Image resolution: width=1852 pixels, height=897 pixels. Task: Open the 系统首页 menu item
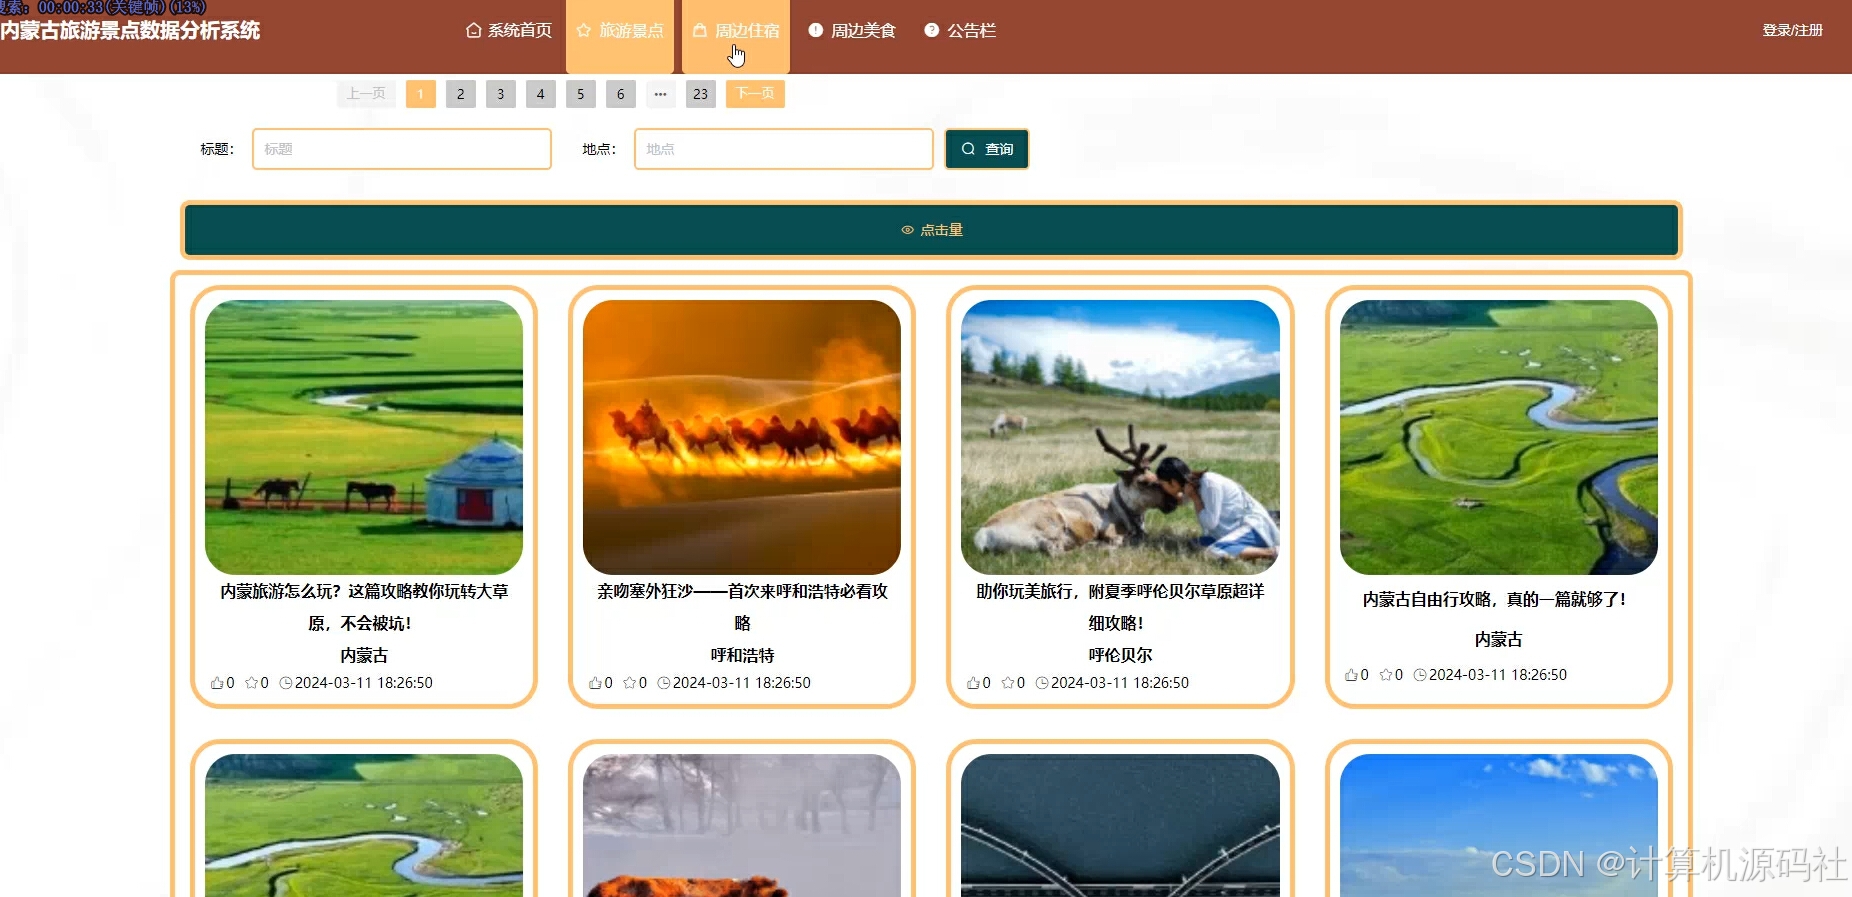(x=509, y=31)
